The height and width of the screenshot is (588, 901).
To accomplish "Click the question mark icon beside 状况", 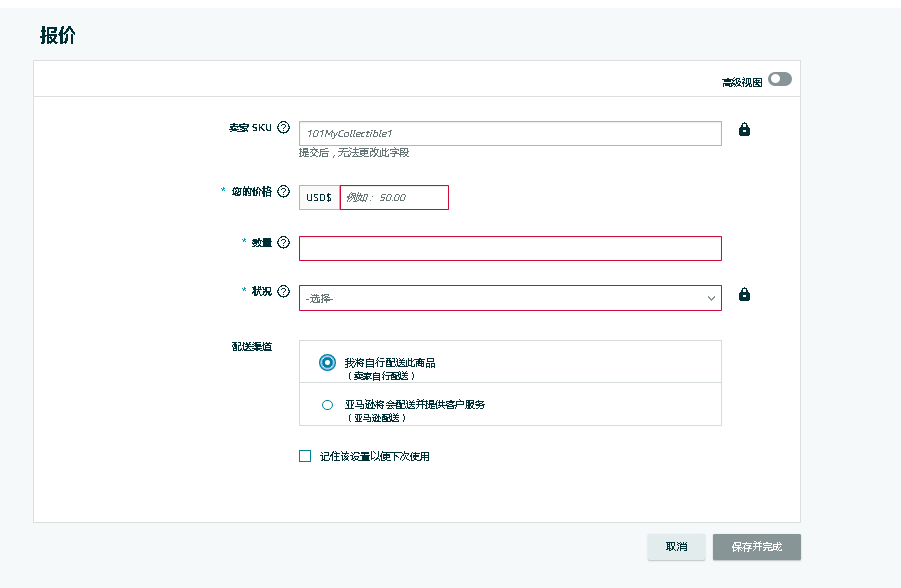I will click(x=283, y=292).
